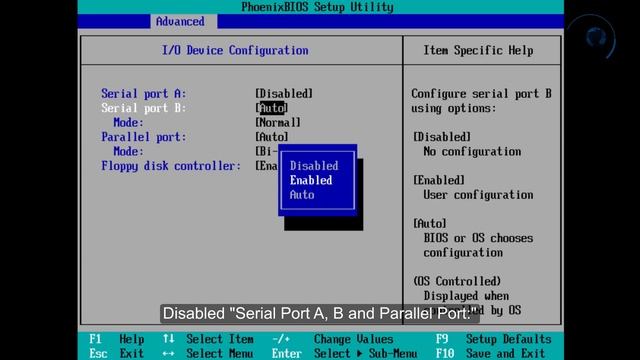Click Enter Select Sub-Menu hint

point(344,353)
